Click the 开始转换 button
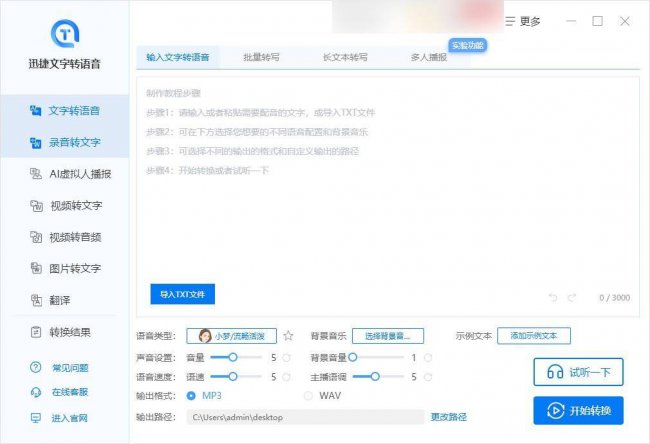650x444 pixels. click(x=578, y=410)
